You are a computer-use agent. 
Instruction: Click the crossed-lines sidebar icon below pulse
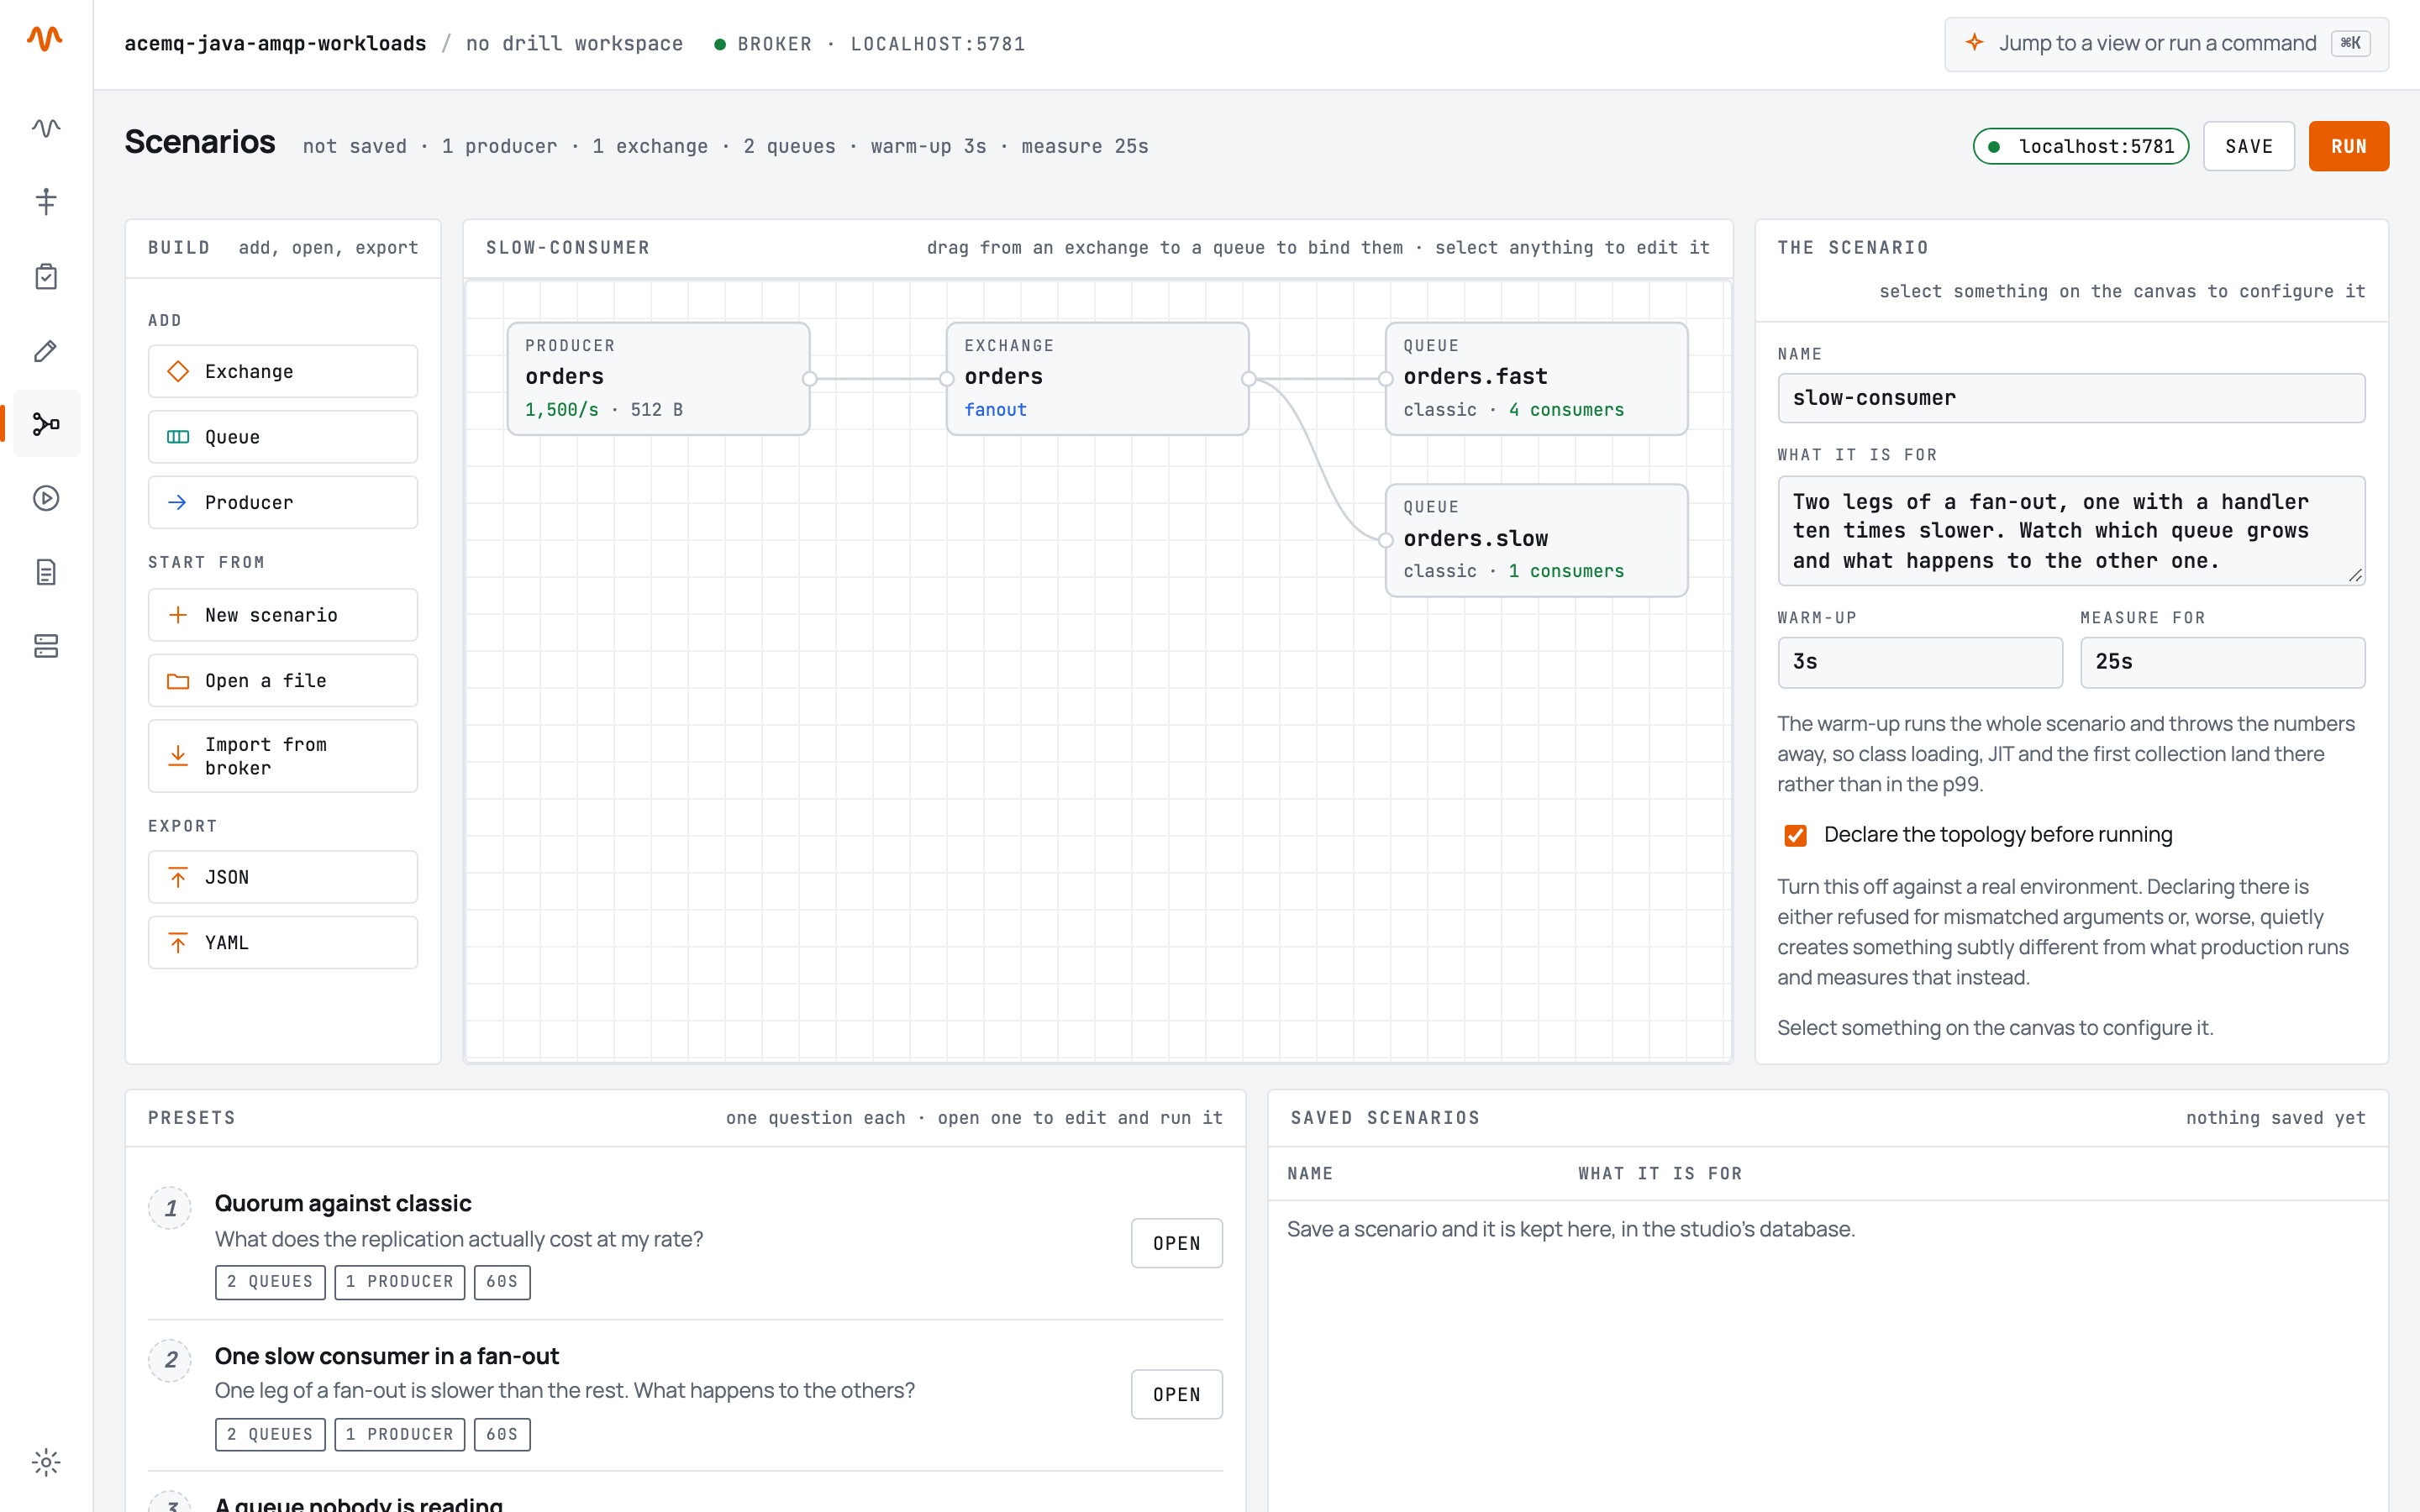pos(46,201)
